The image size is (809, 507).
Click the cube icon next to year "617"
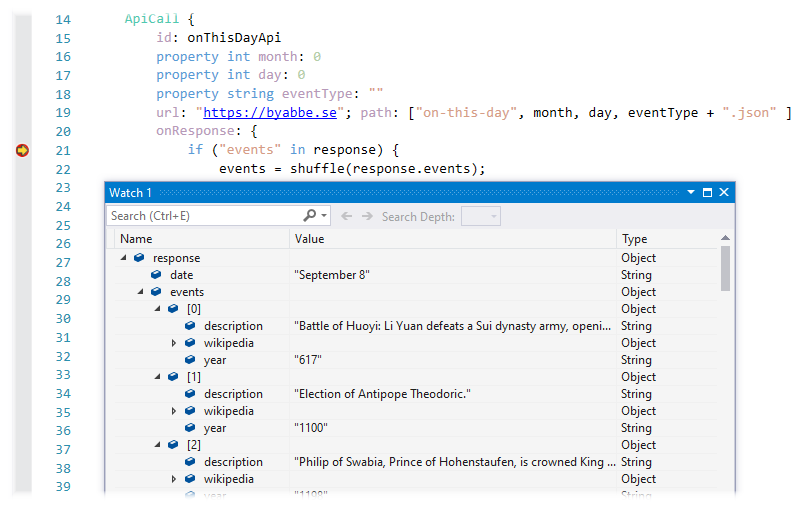point(190,360)
